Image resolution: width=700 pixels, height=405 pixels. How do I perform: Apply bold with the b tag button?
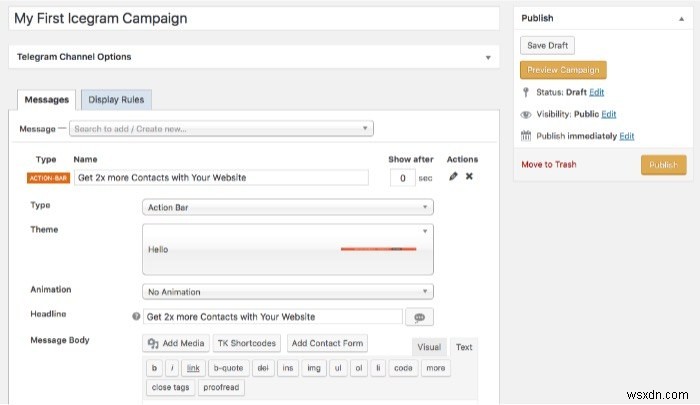tap(154, 367)
